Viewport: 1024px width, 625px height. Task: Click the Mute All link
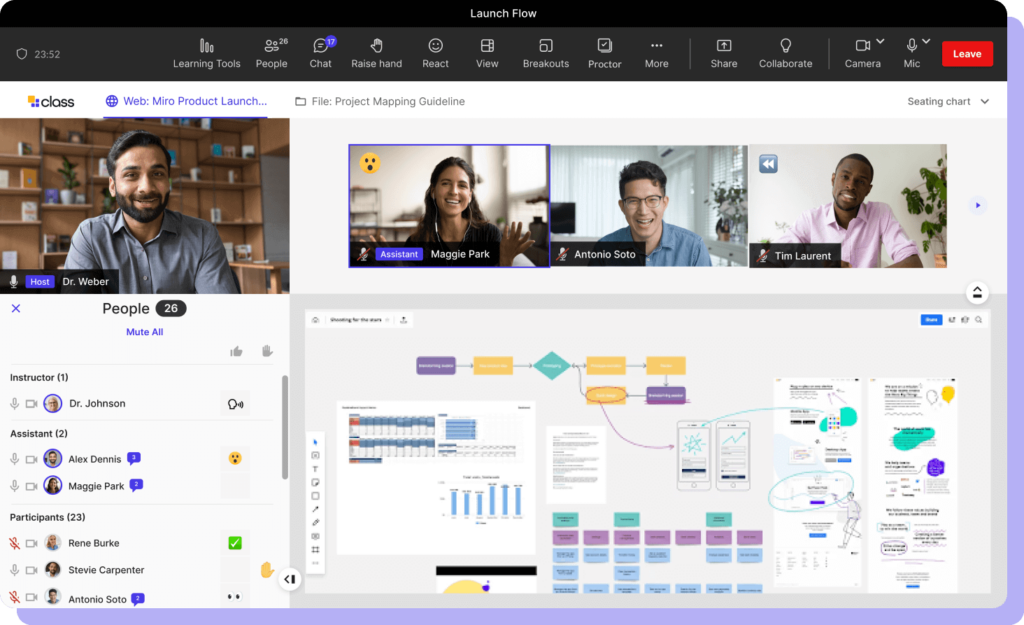(144, 332)
